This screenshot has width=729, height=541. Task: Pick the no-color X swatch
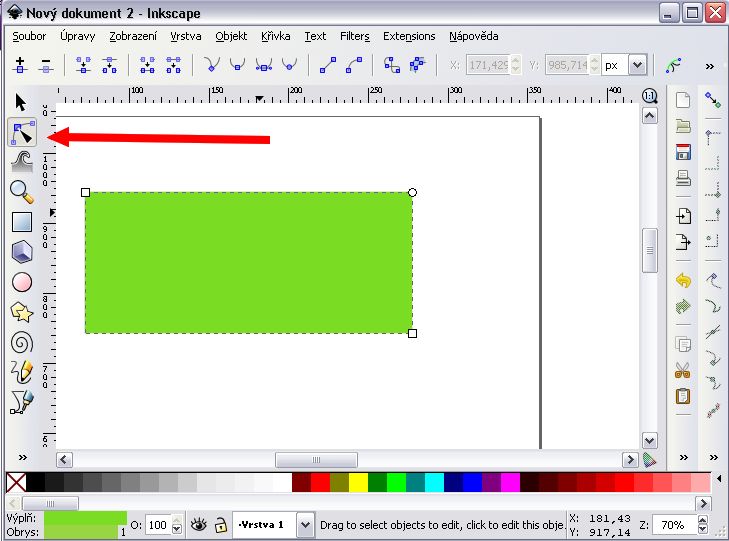pos(16,482)
